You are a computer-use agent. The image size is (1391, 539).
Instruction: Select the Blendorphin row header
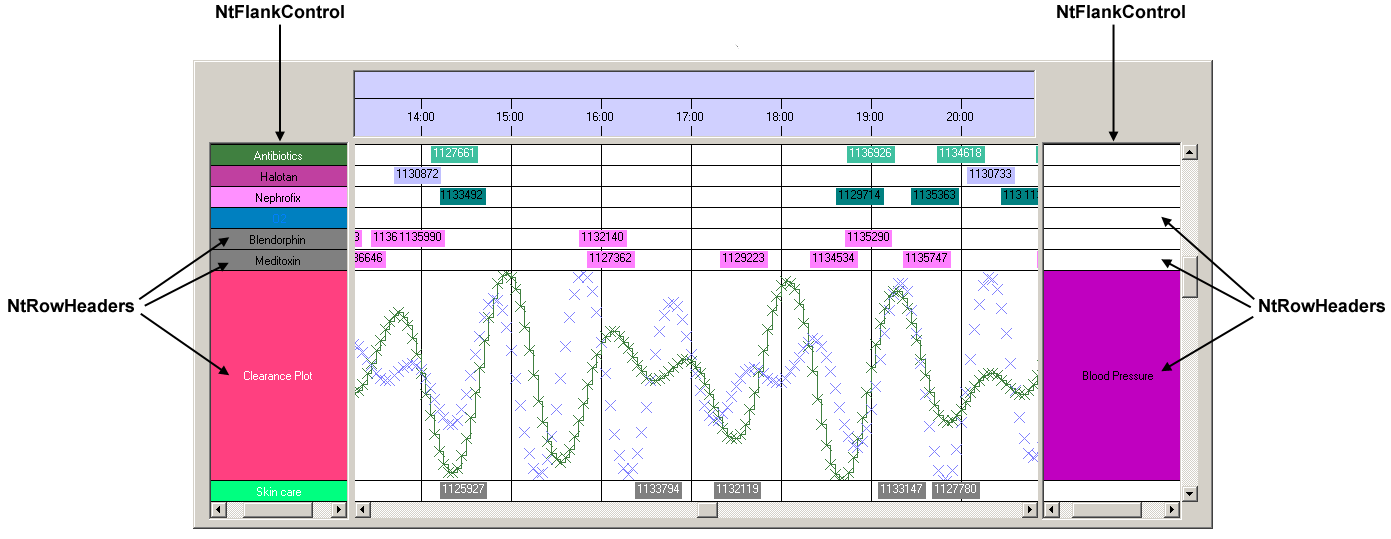(278, 239)
